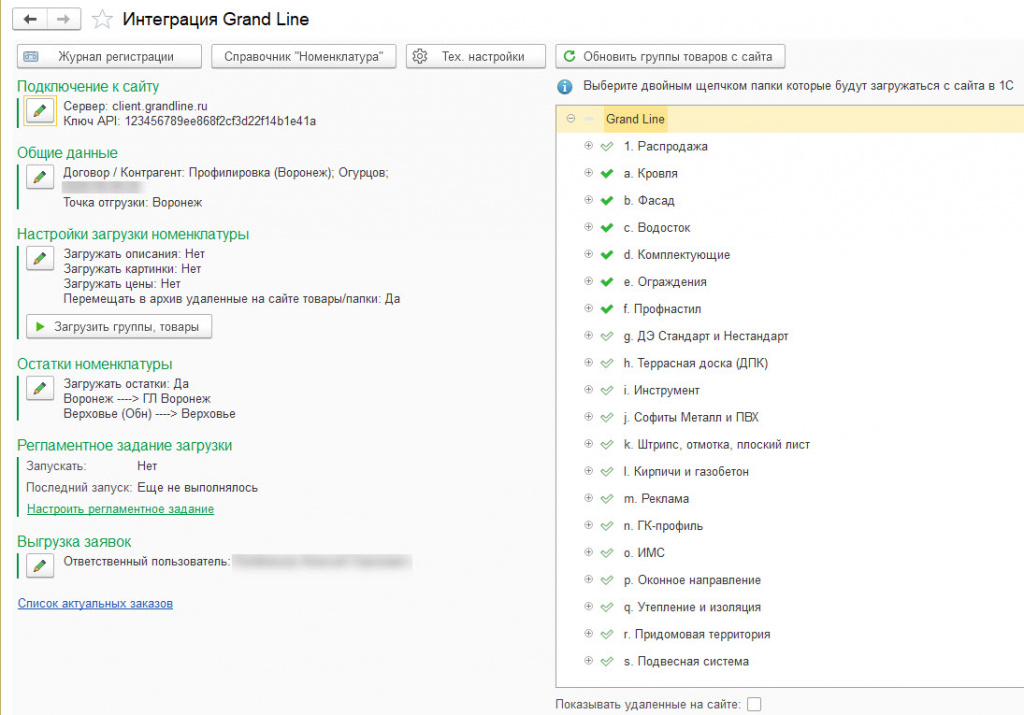
Task: Toggle check mark for b. Фасад
Action: point(607,200)
